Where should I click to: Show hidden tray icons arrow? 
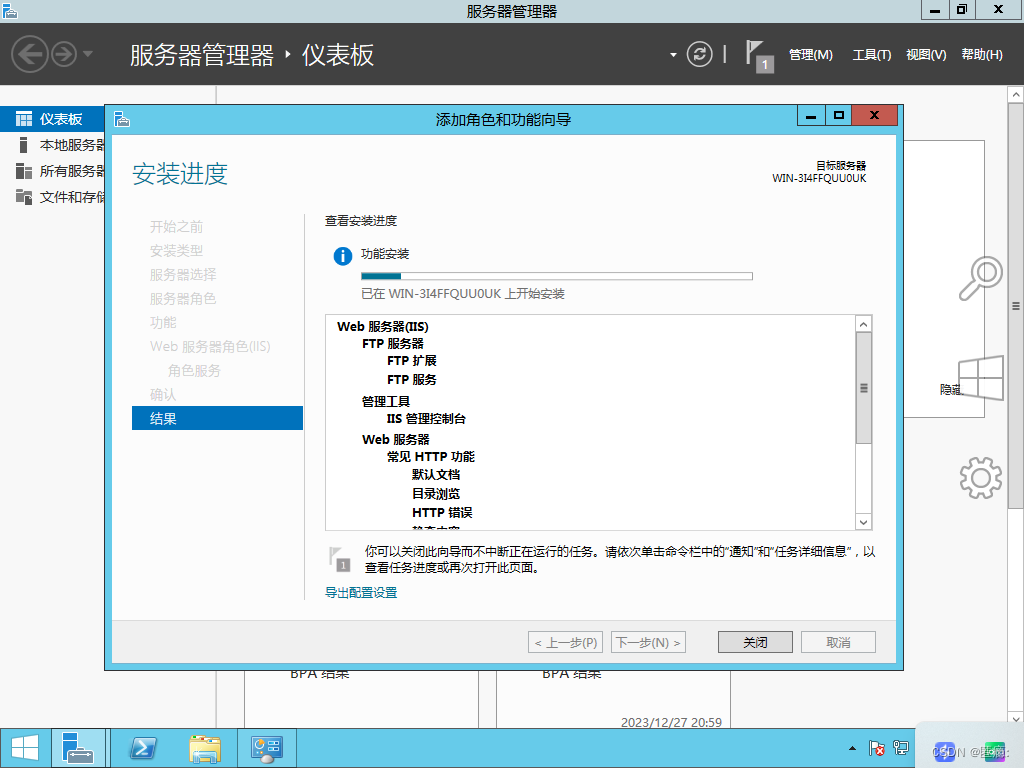tap(852, 748)
